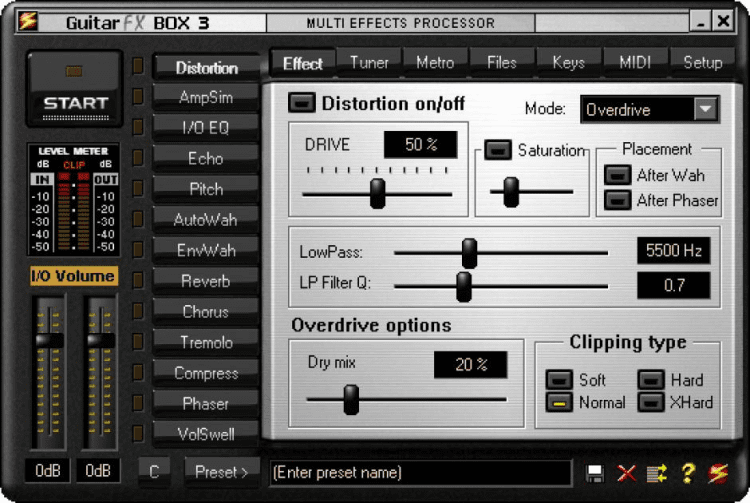Select Soft clipping type

(559, 380)
